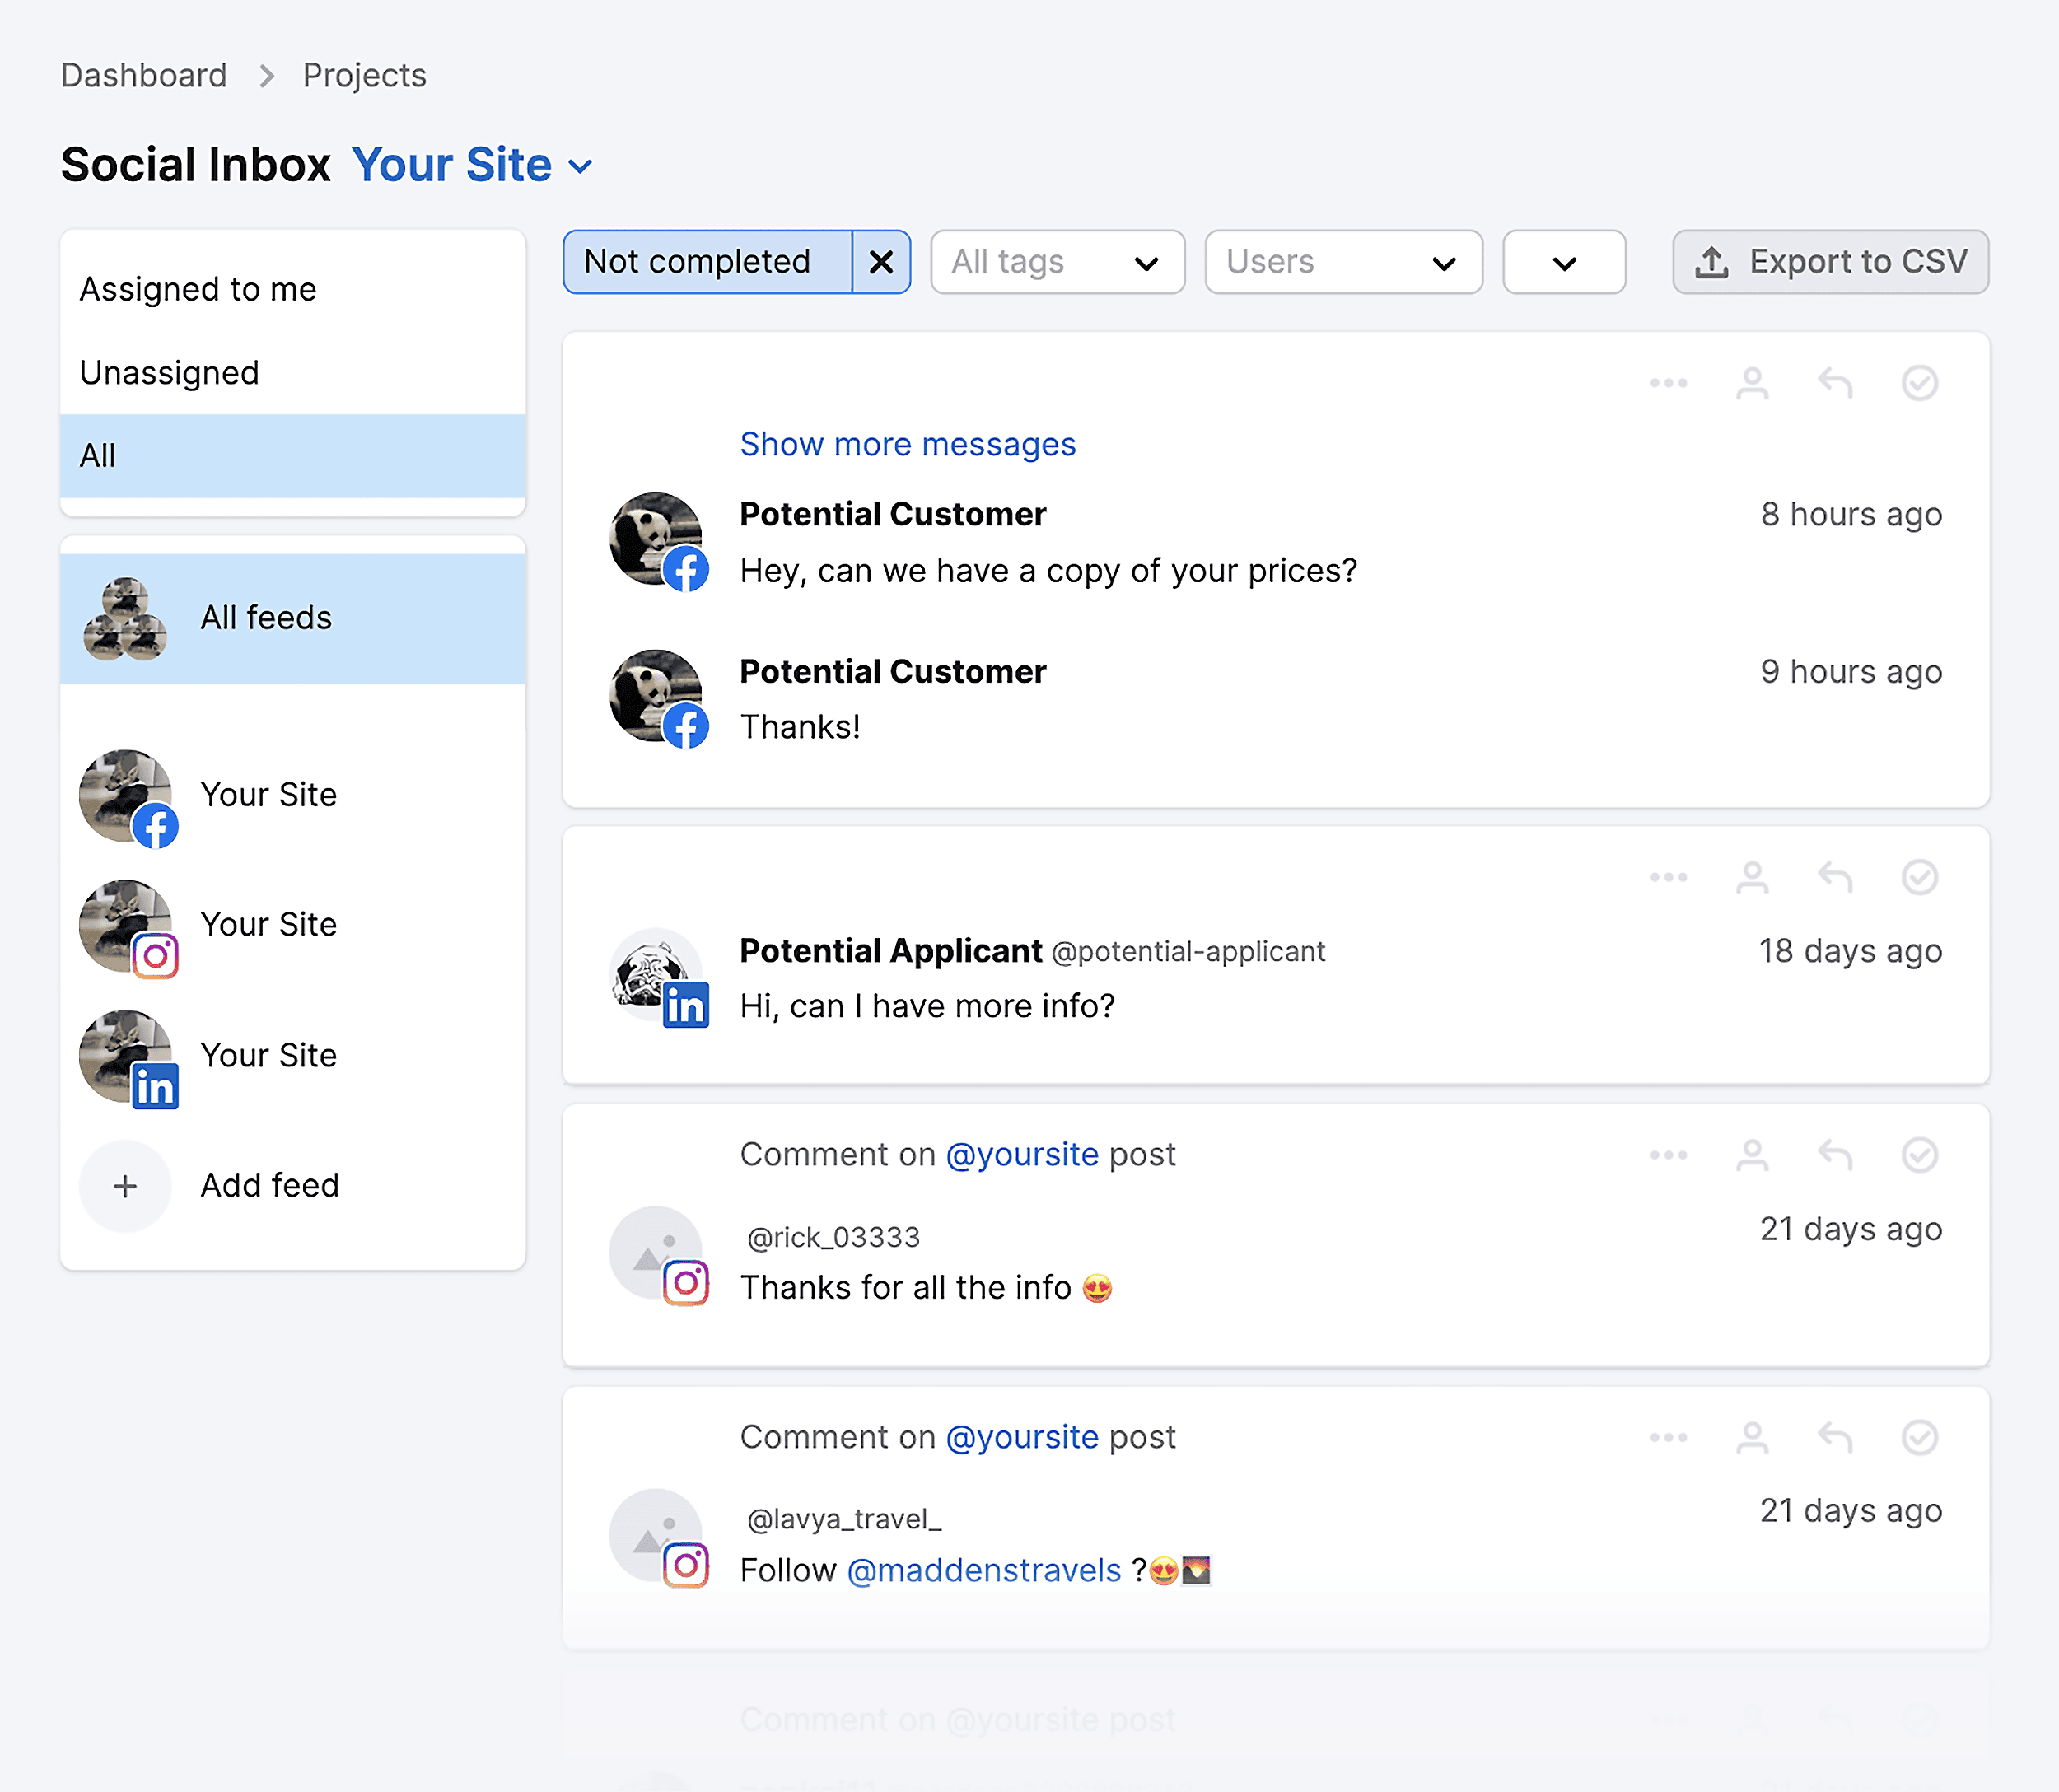This screenshot has width=2059, height=1792.
Task: Open the three-dots menu on the Potential Customer card
Action: (1668, 383)
